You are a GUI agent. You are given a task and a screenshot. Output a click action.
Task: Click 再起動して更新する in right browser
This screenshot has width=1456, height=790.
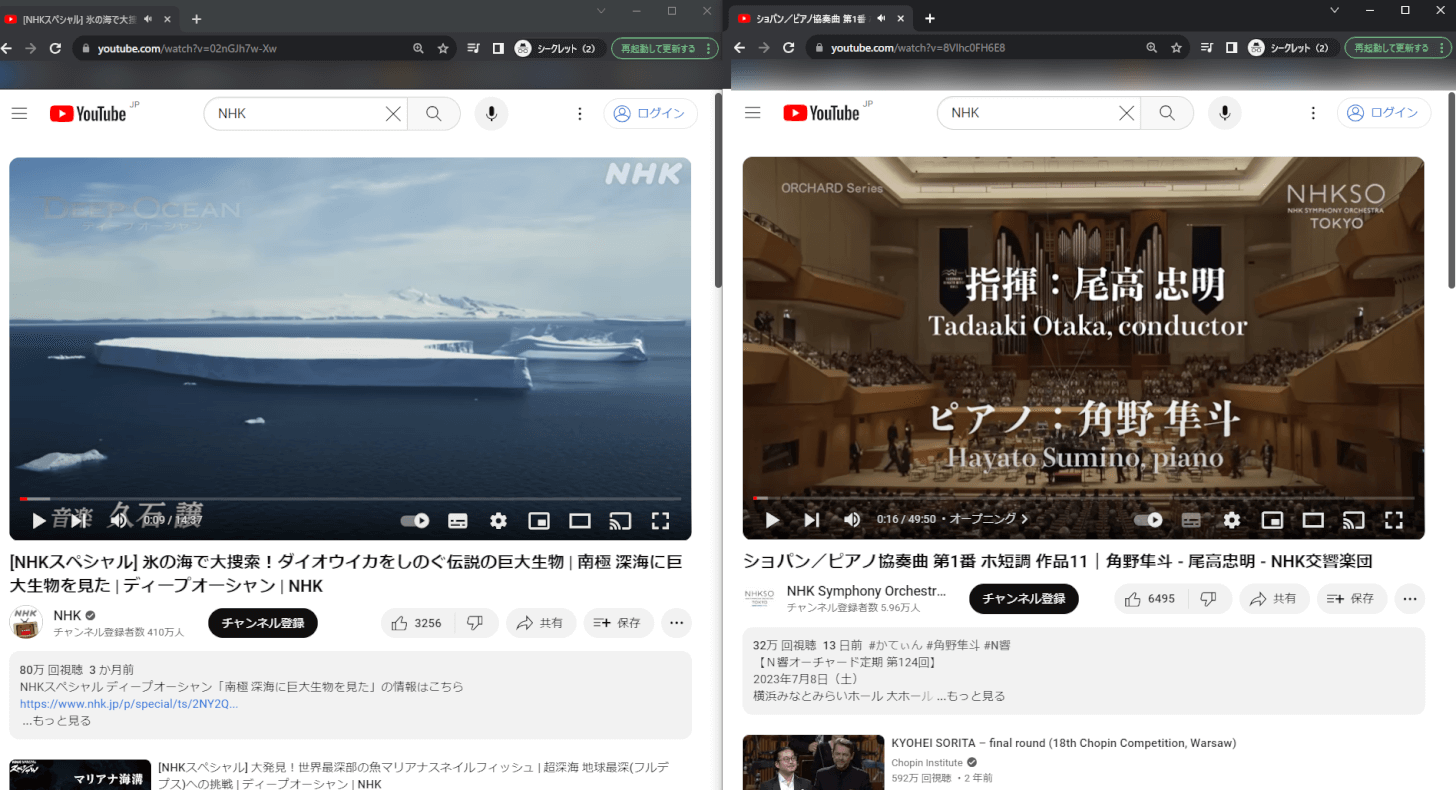coord(1397,48)
